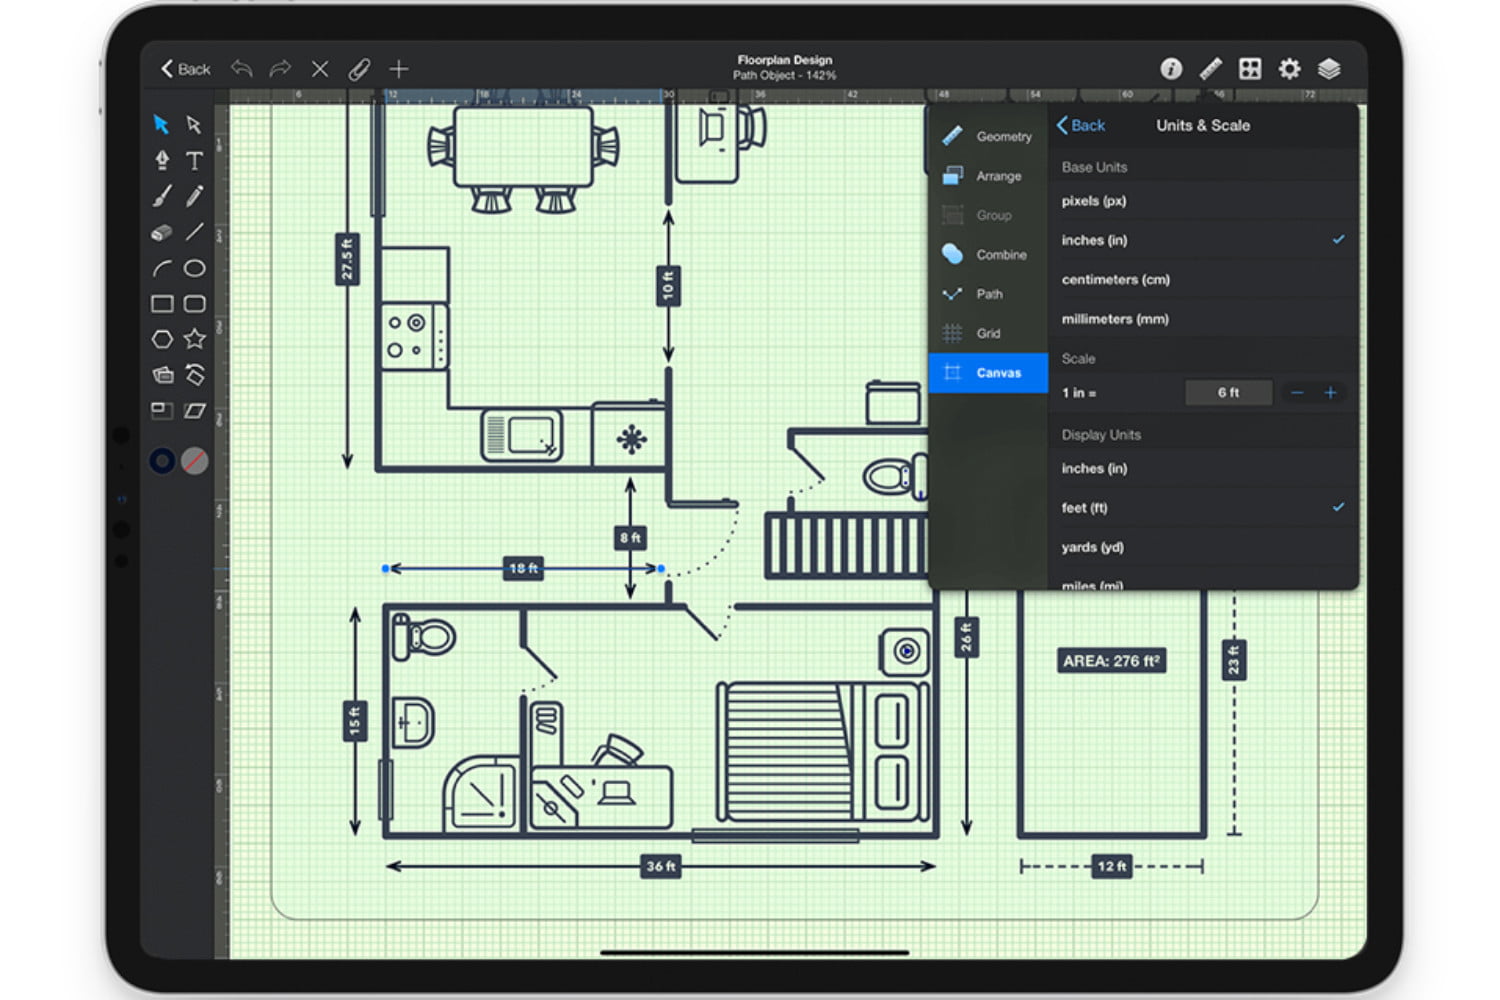Screen dimensions: 1500x1000
Task: Open the settings gear icon
Action: [x=1289, y=69]
